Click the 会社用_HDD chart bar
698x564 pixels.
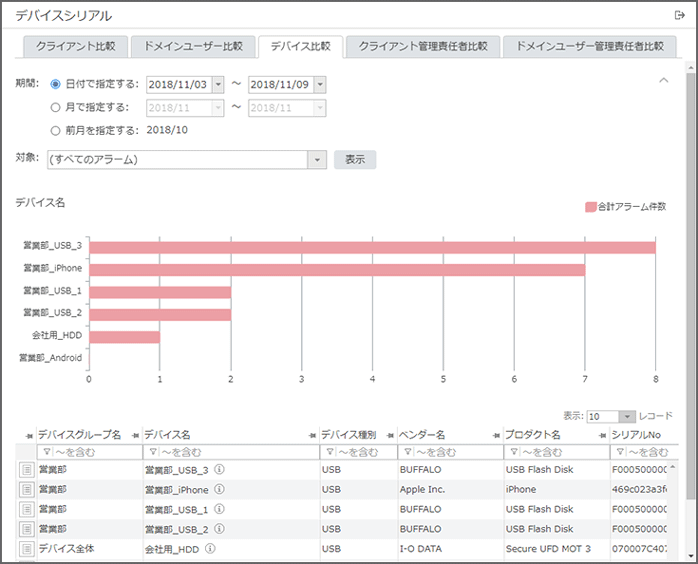tap(125, 337)
